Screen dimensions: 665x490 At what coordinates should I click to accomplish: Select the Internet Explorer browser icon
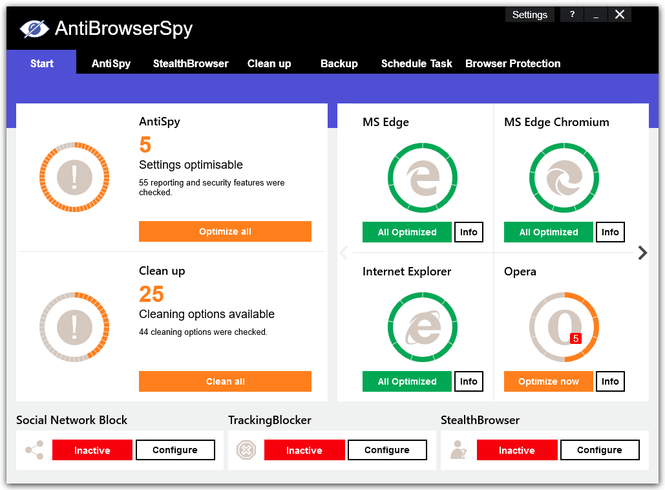pyautogui.click(x=422, y=327)
